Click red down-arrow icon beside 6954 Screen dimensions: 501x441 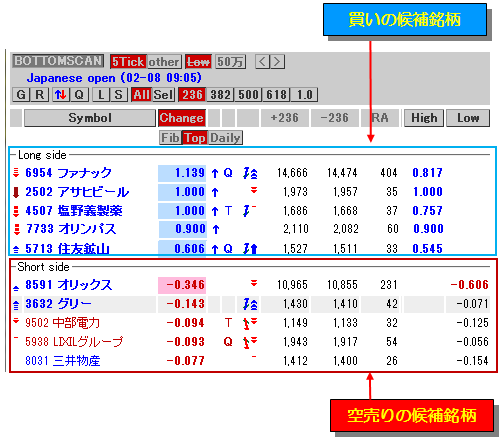tap(16, 173)
